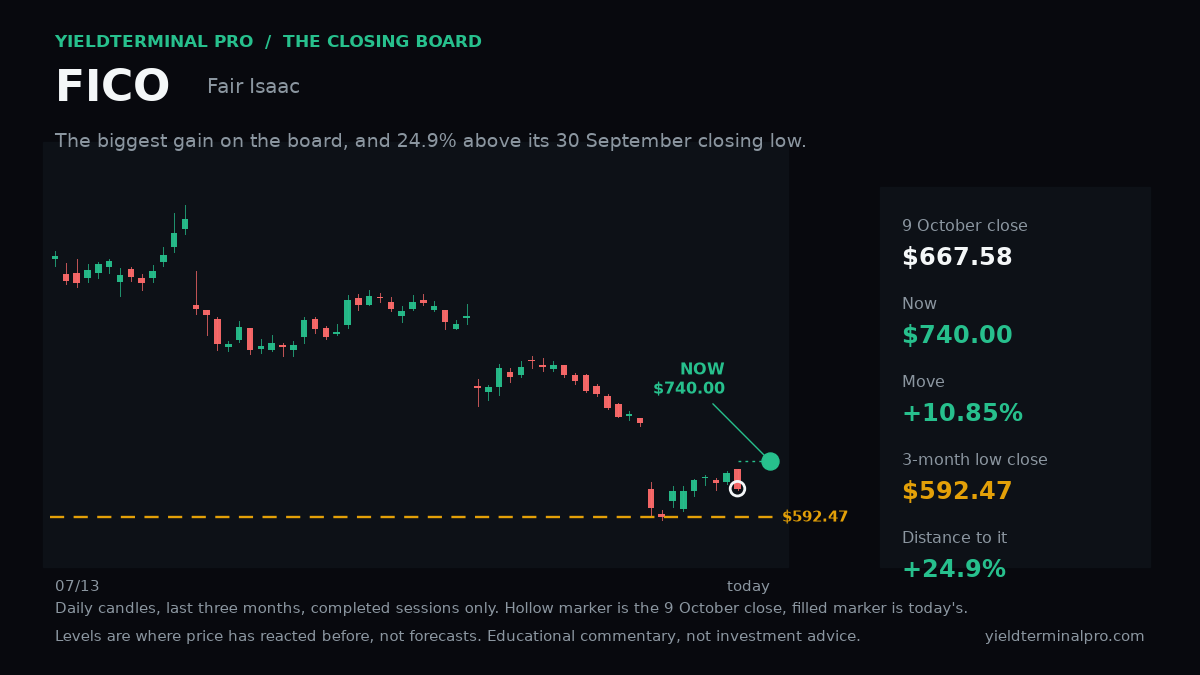
Task: Click the +10.85% Move figure
Action: pyautogui.click(x=962, y=413)
